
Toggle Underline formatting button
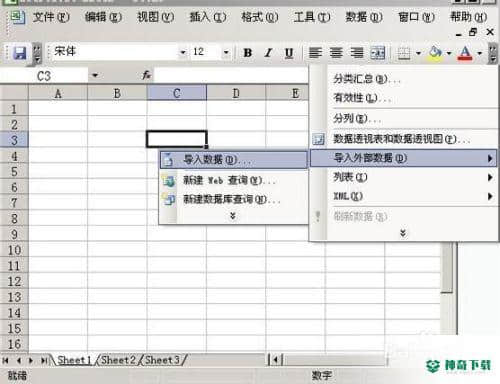coord(289,53)
